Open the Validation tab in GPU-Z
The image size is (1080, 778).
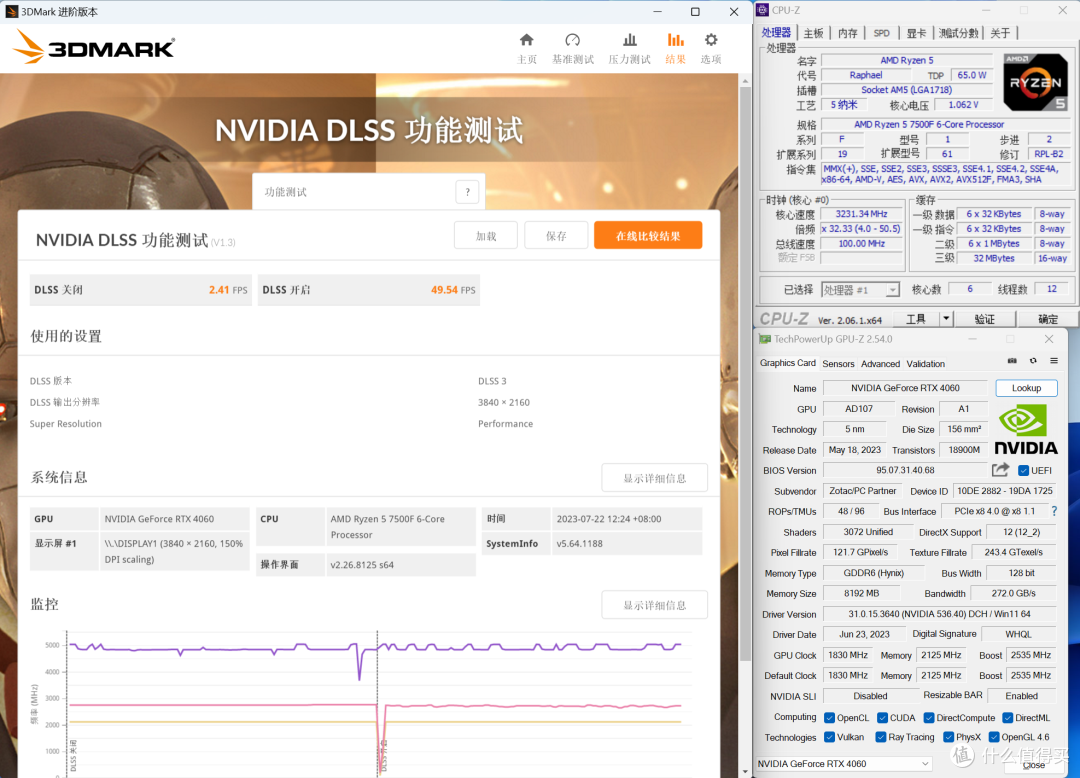925,364
